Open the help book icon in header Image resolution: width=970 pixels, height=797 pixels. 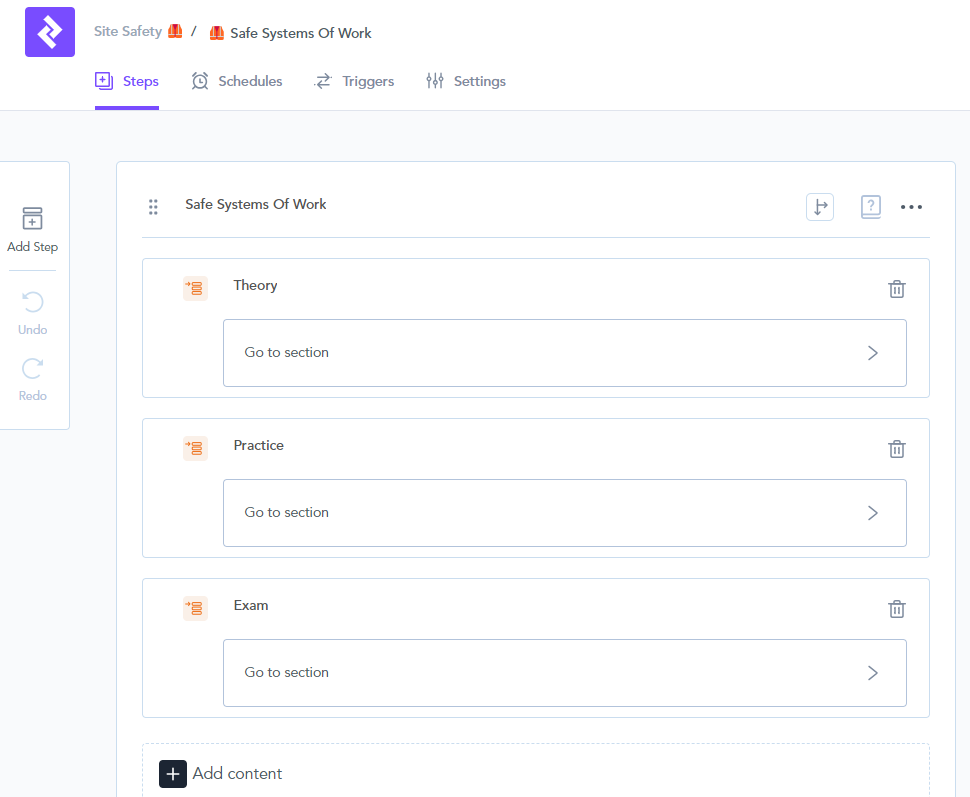(870, 207)
